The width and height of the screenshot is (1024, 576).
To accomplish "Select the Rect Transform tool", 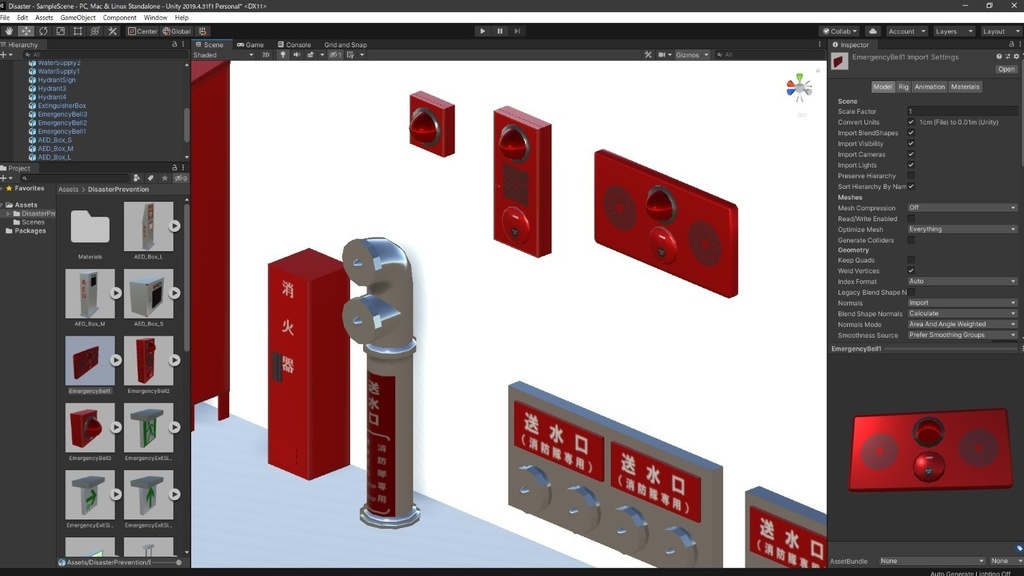I will pos(78,31).
